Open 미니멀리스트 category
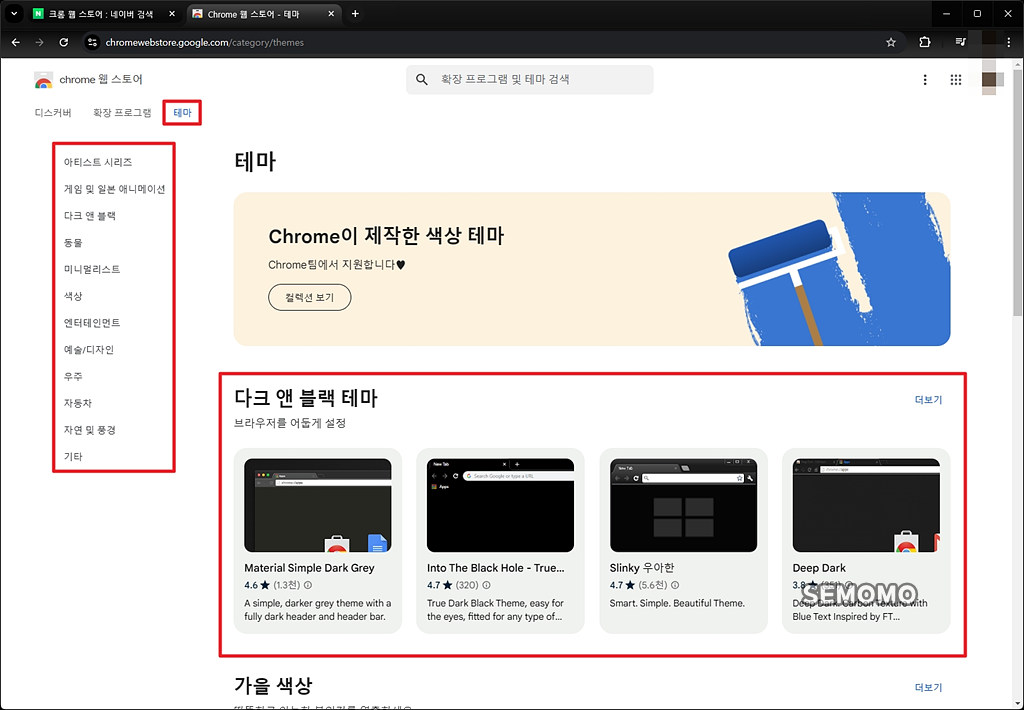Viewport: 1024px width, 710px height. tap(92, 269)
